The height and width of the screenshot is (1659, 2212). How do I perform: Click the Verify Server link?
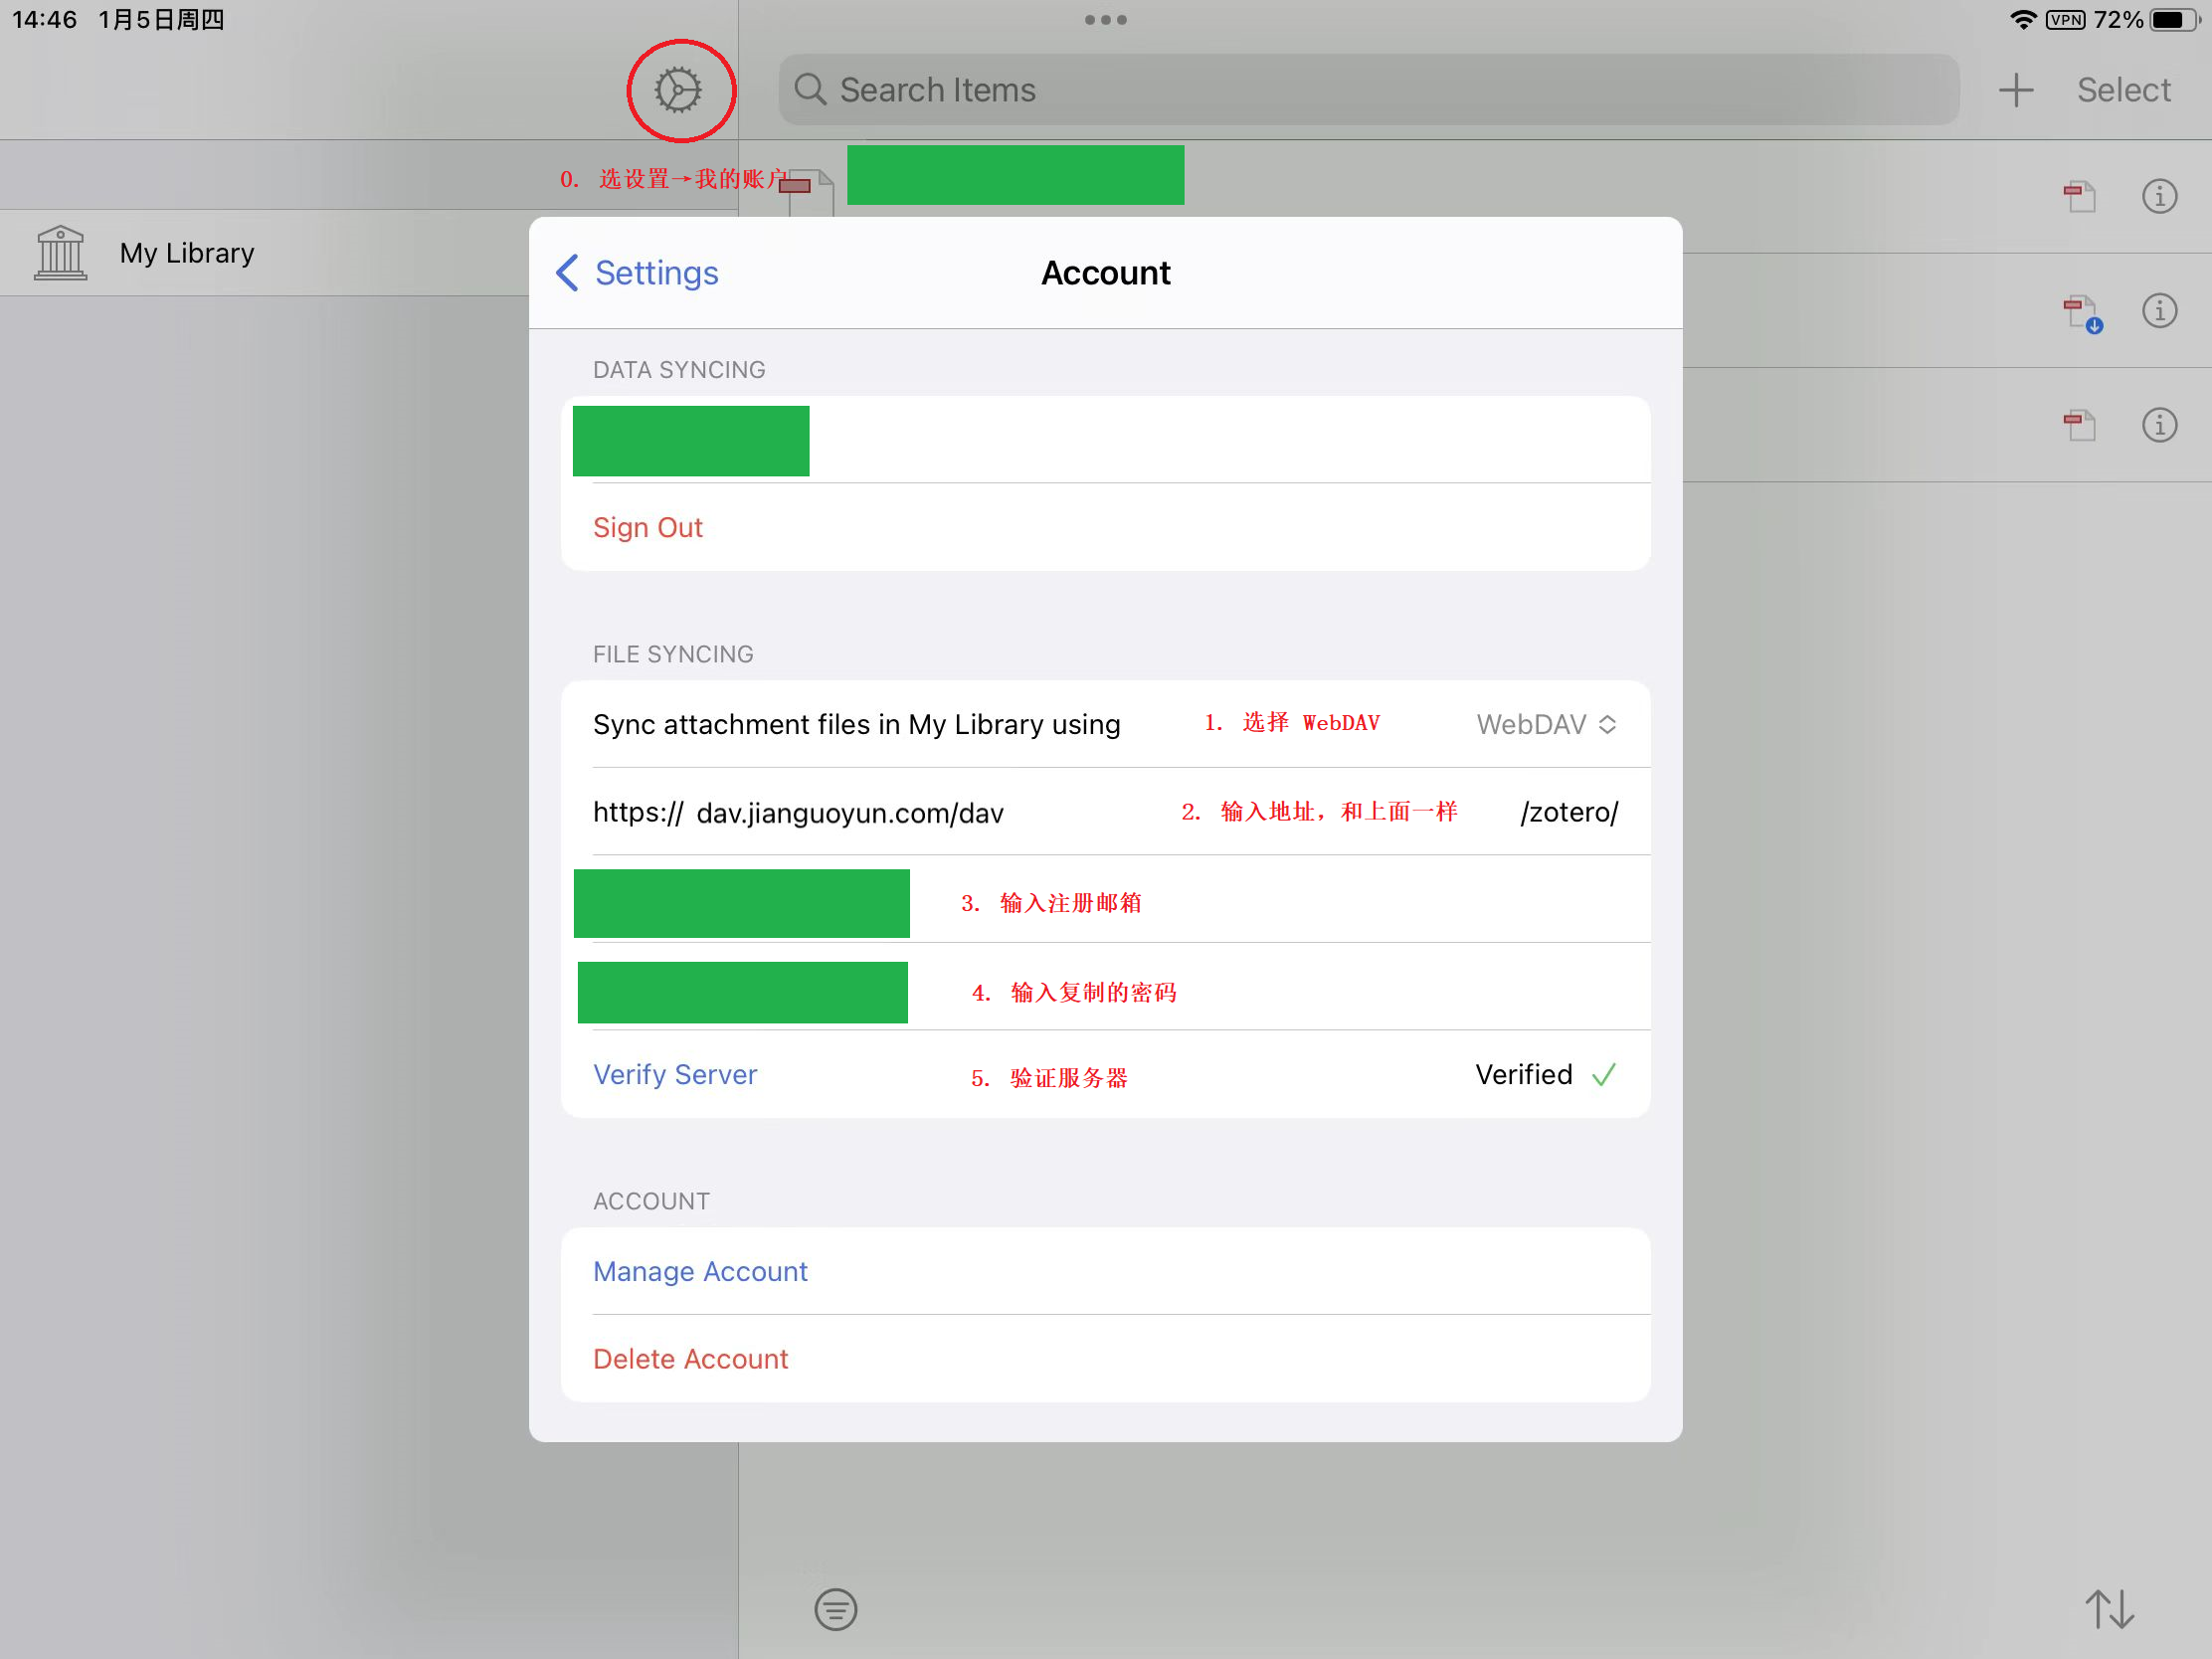pos(677,1073)
